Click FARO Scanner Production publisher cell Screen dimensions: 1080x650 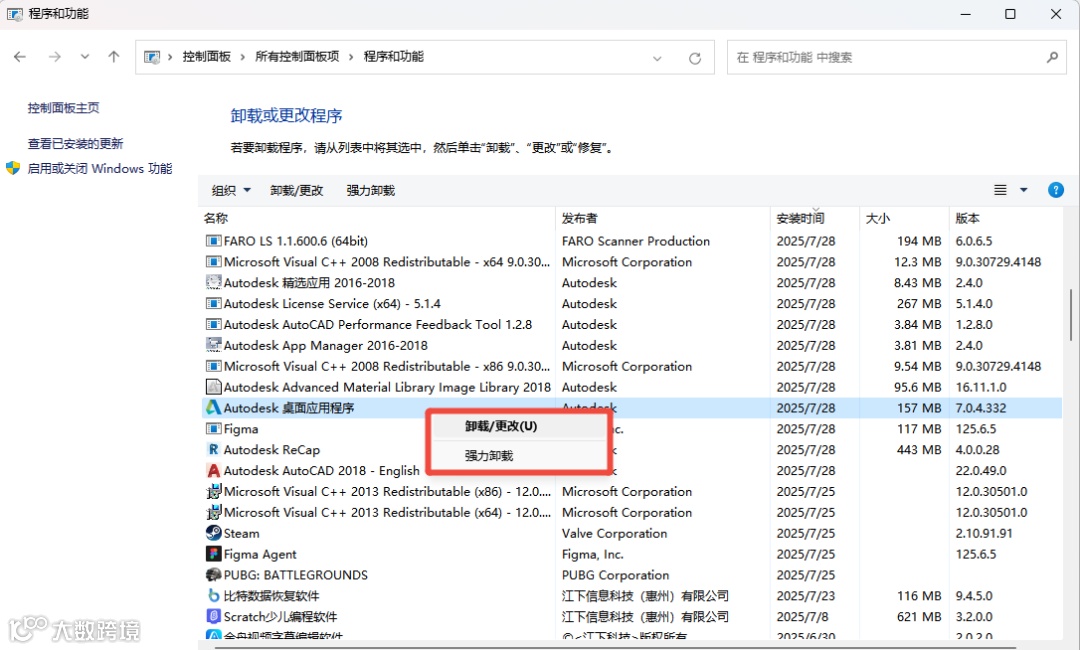[636, 241]
